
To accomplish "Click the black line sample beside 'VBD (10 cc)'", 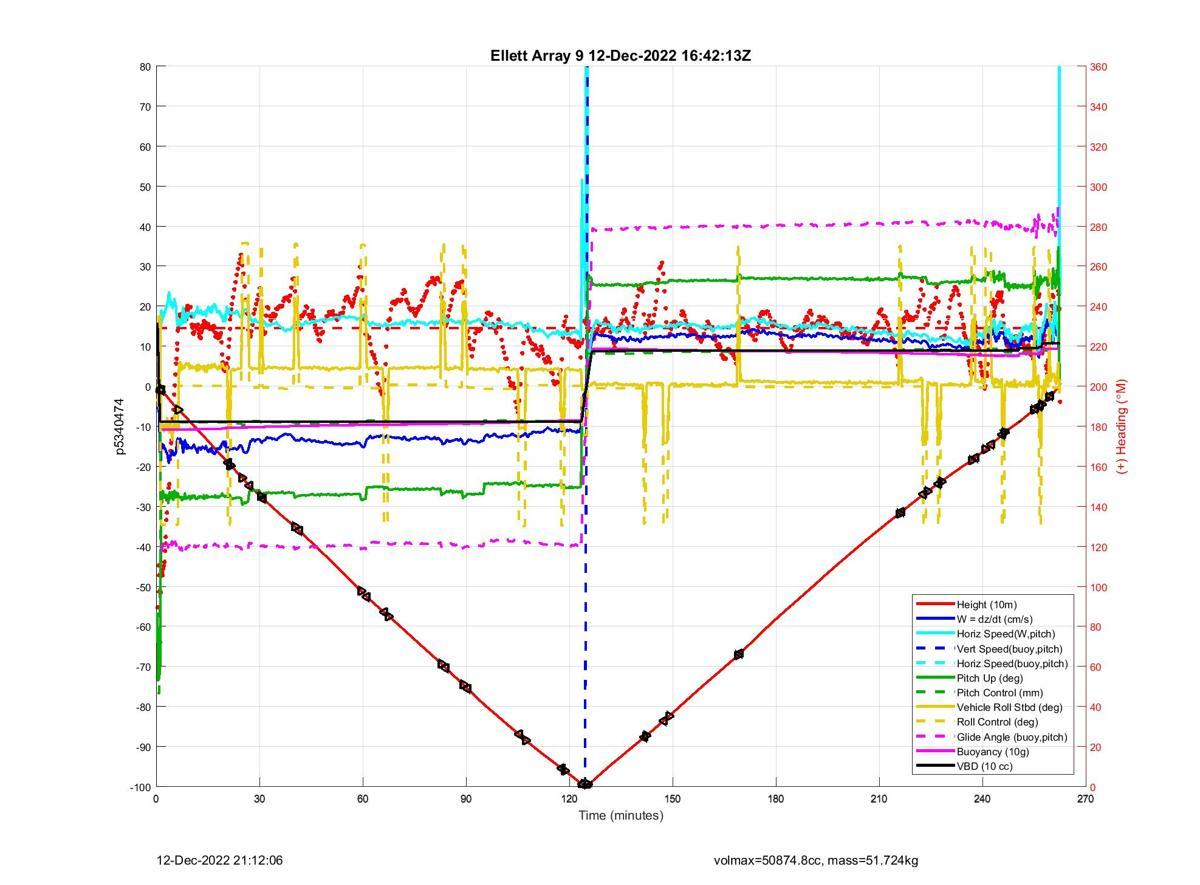I will click(935, 766).
